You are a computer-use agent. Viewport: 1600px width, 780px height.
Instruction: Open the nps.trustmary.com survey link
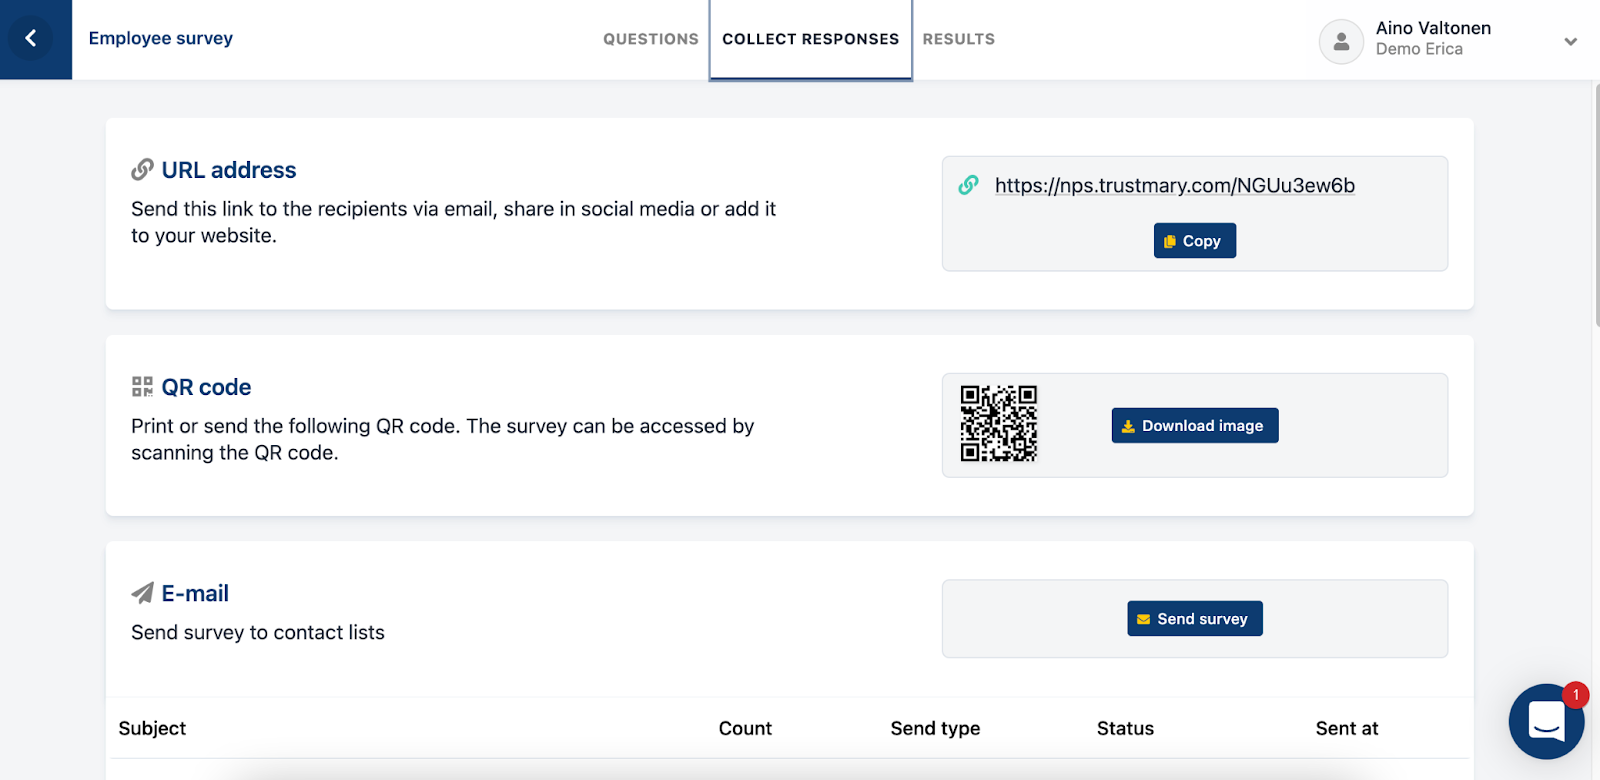coord(1175,185)
